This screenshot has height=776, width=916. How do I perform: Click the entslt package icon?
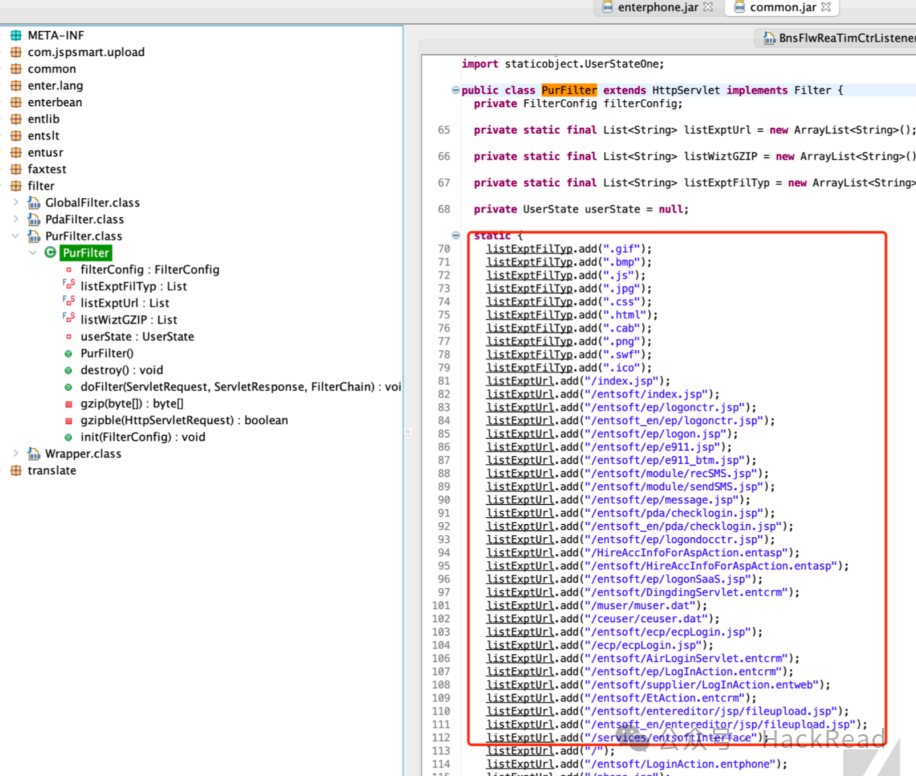point(16,136)
